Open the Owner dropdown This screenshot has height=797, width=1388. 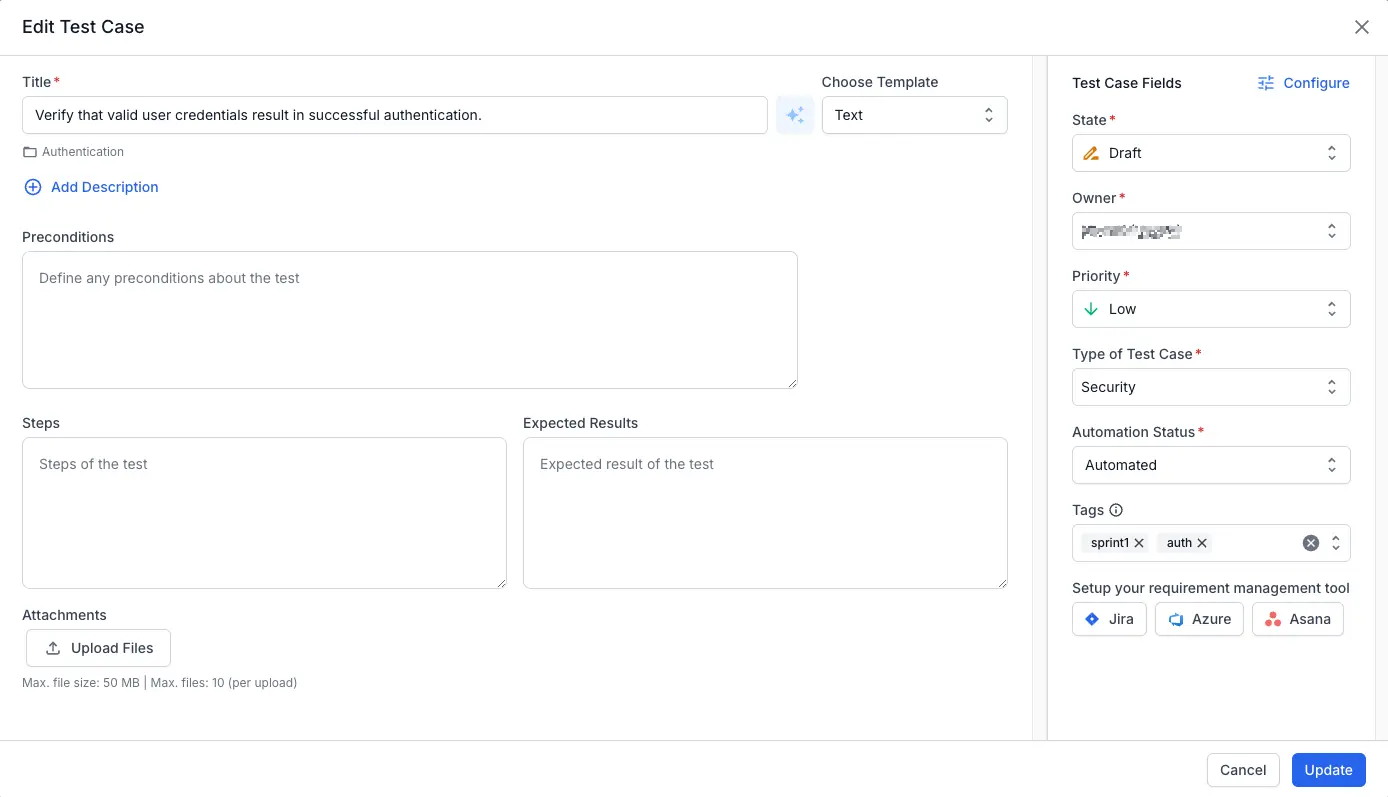pos(1210,231)
